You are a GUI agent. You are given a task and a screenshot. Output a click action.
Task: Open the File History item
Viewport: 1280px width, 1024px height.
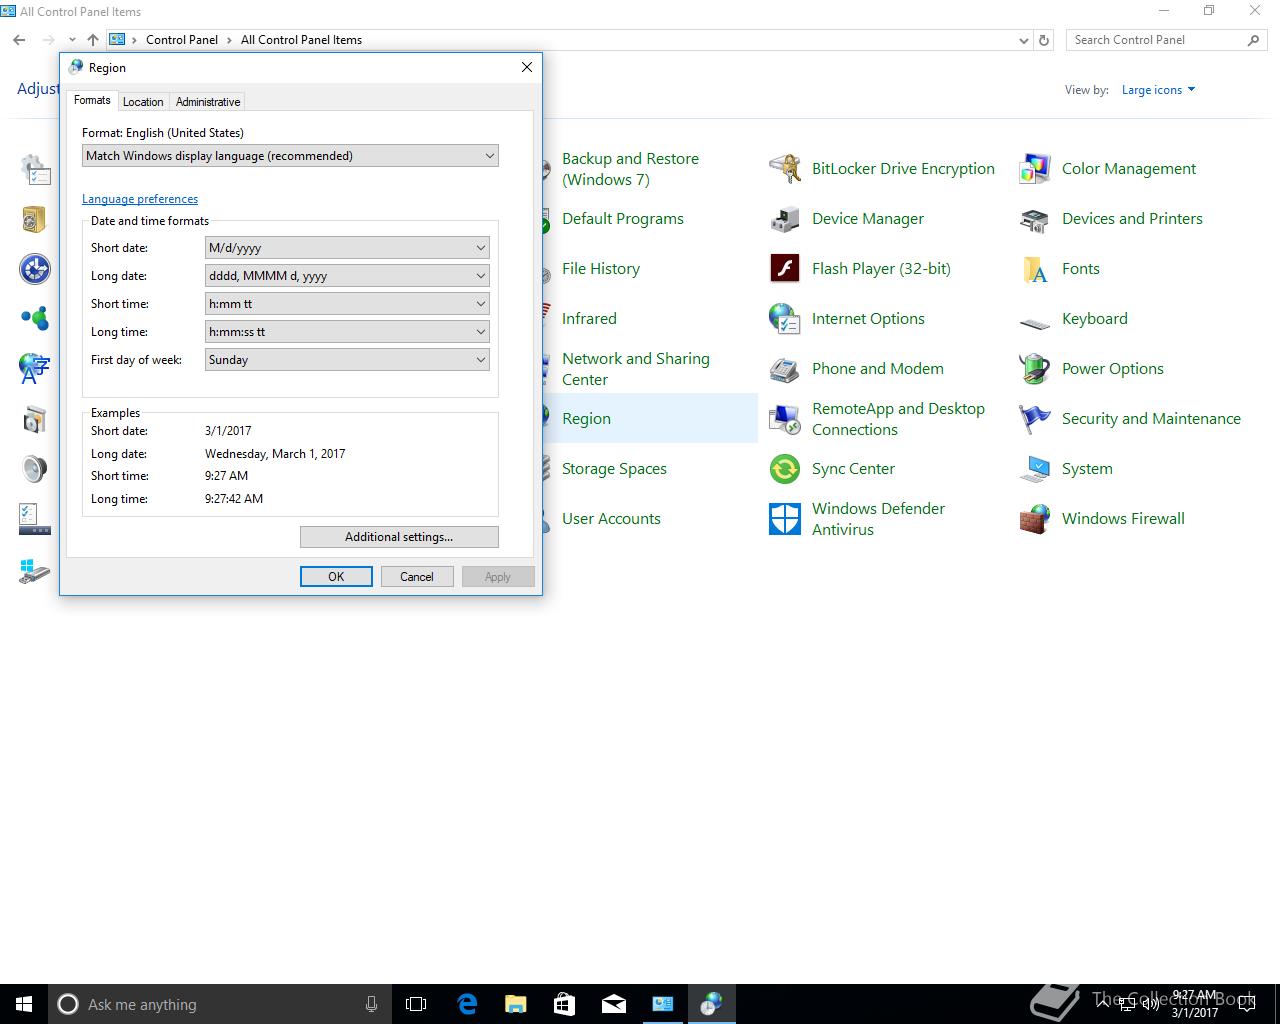tap(601, 269)
